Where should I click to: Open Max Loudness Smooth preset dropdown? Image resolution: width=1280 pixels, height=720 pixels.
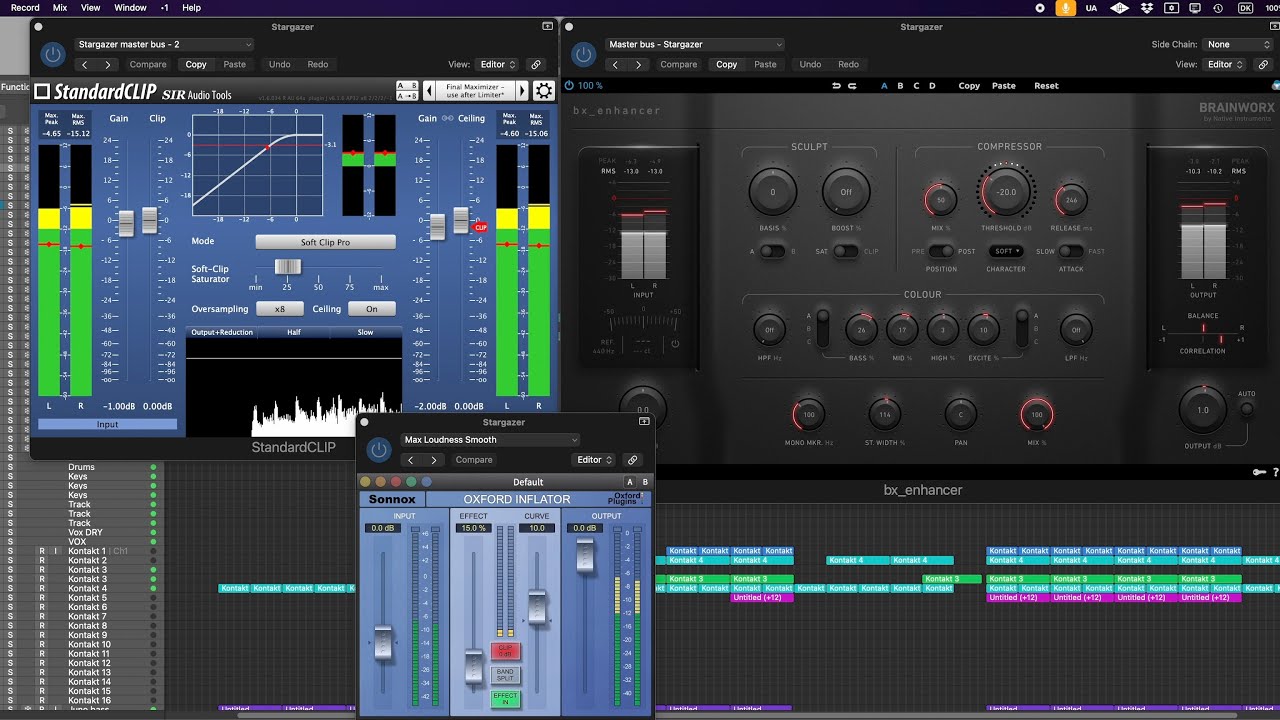(x=489, y=439)
